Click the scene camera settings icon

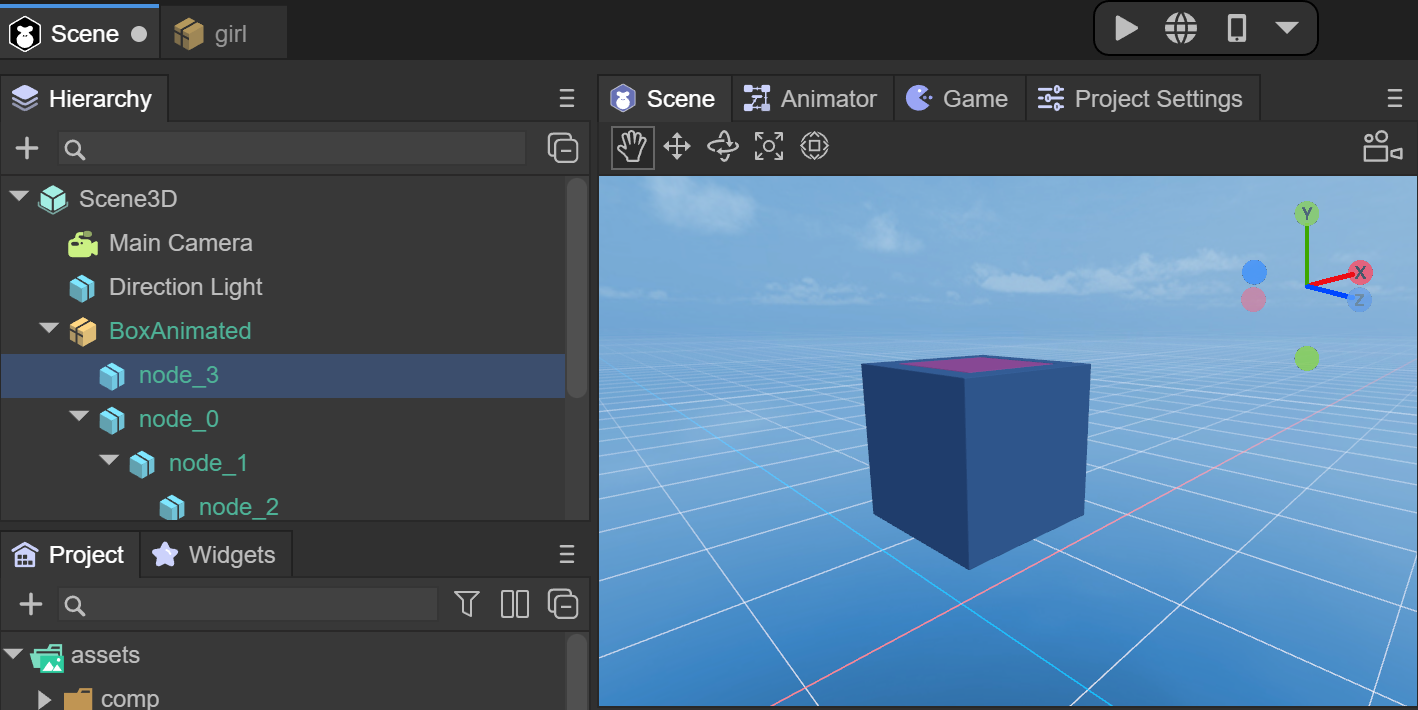tap(1382, 147)
